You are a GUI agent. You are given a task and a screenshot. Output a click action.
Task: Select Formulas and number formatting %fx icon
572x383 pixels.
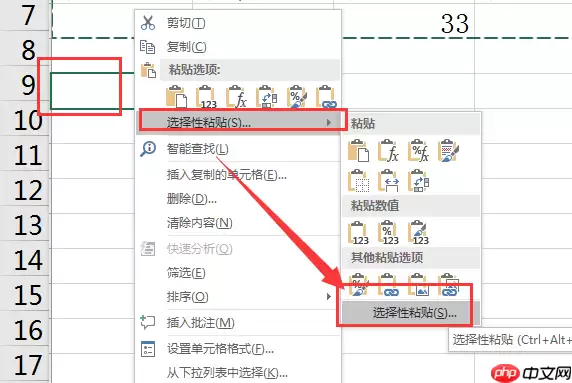click(418, 150)
